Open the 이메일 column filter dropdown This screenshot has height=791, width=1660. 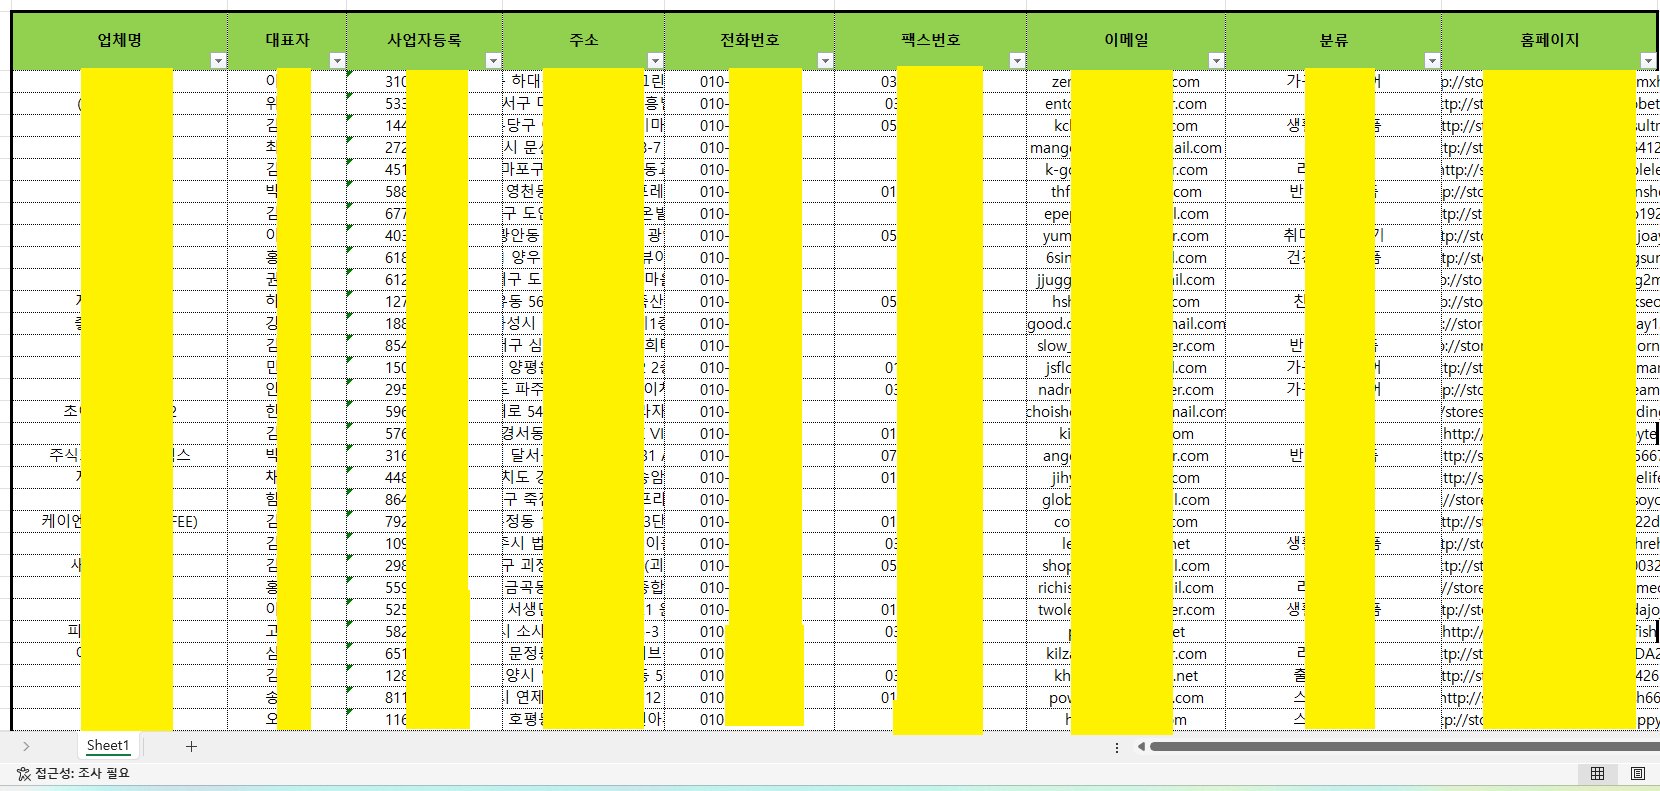1216,61
